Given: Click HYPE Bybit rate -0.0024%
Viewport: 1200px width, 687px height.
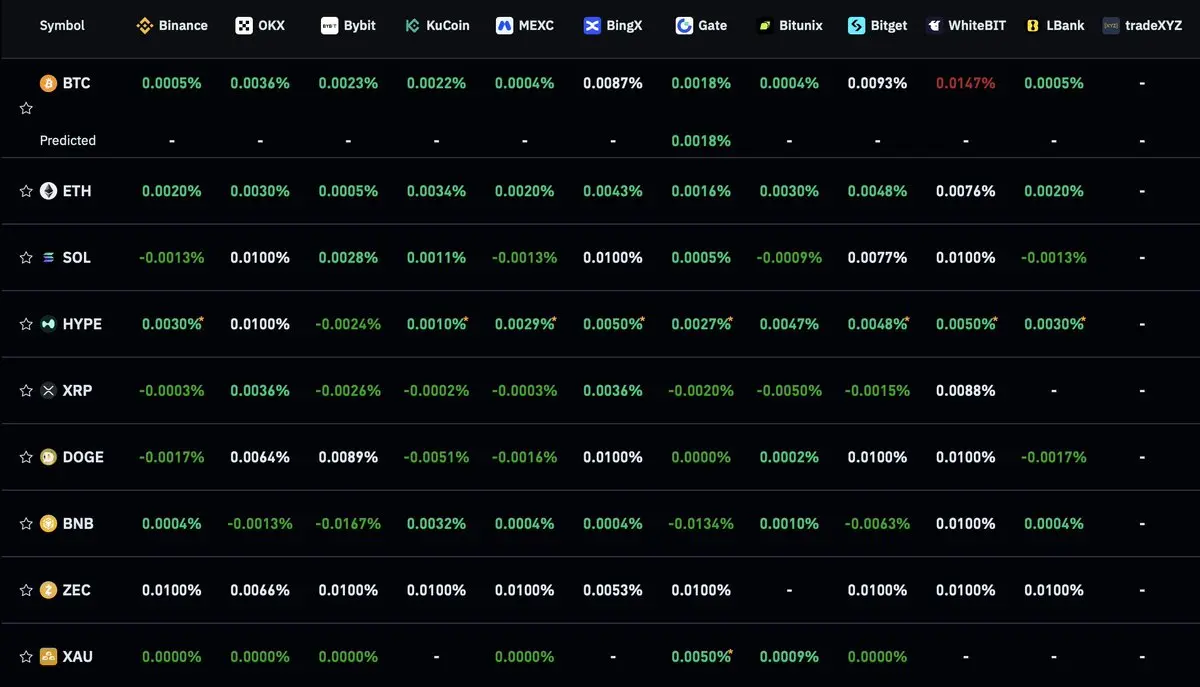Looking at the screenshot, I should pos(348,324).
